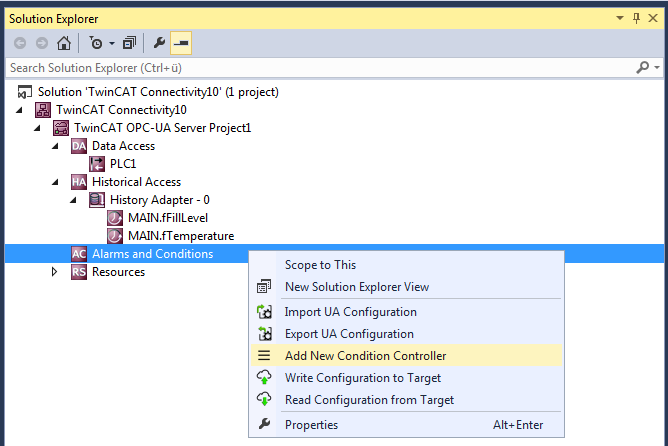668x446 pixels.
Task: Collapse the History Adapter - 0 node
Action: click(73, 200)
